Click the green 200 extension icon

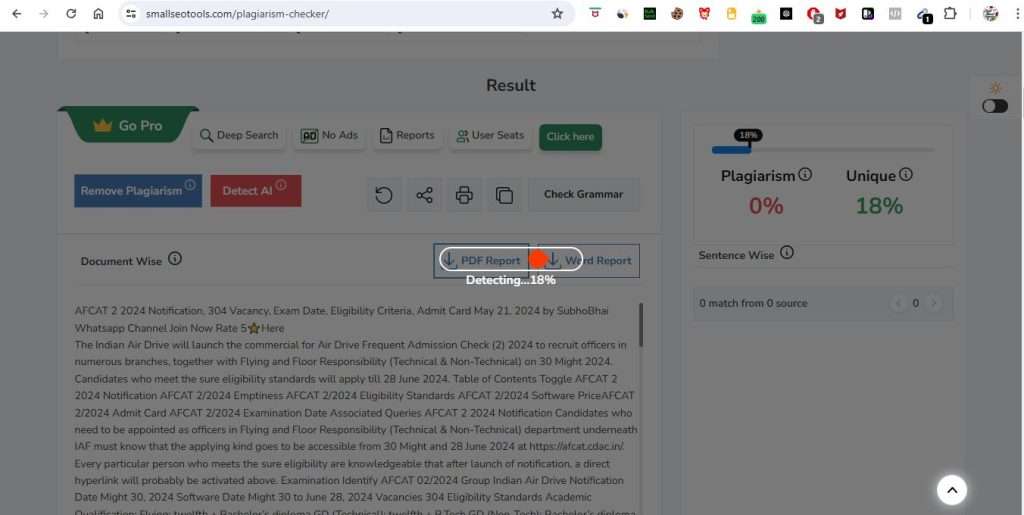758,16
